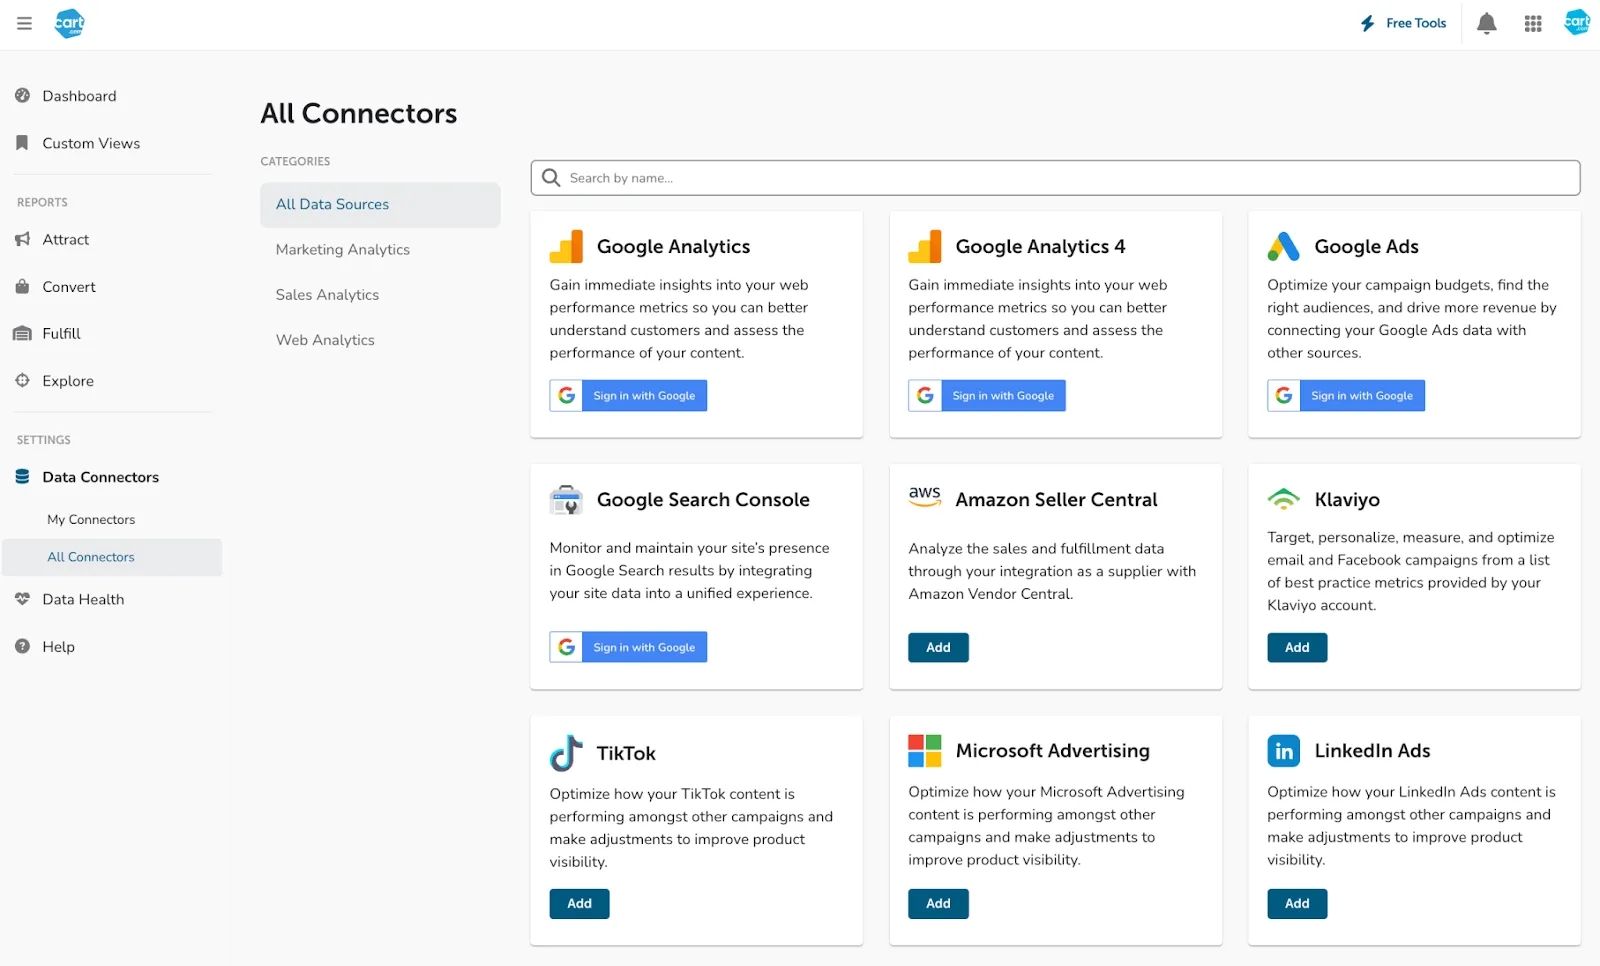Click the Convert bag icon
The image size is (1600, 966).
click(22, 286)
